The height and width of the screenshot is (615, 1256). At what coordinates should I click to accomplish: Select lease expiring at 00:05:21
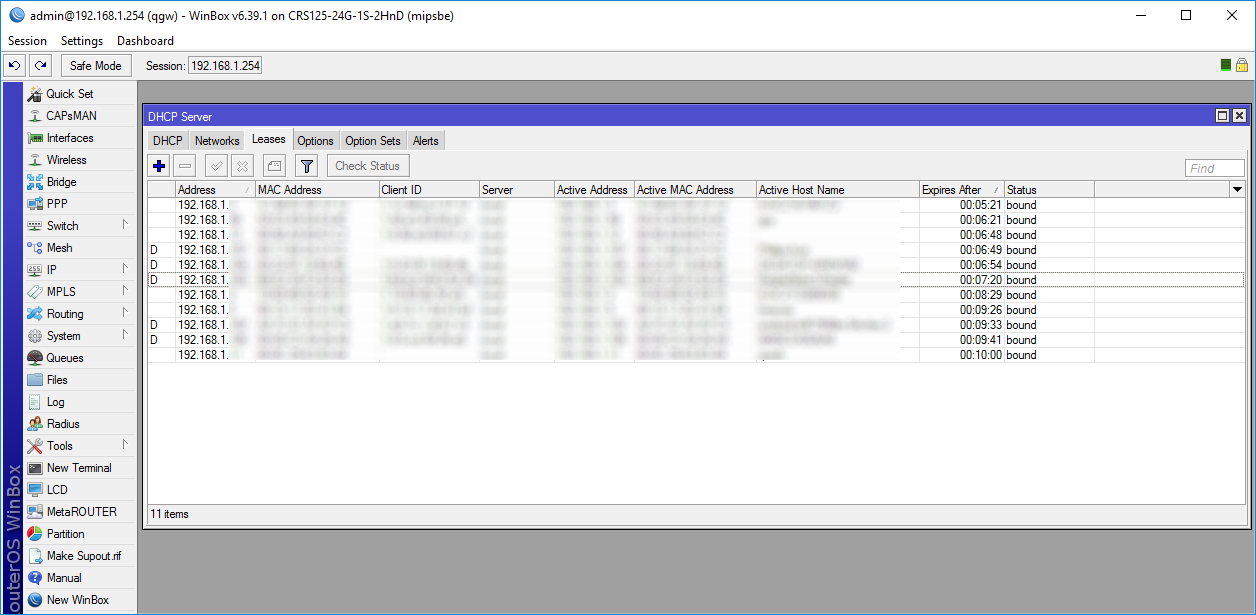696,205
